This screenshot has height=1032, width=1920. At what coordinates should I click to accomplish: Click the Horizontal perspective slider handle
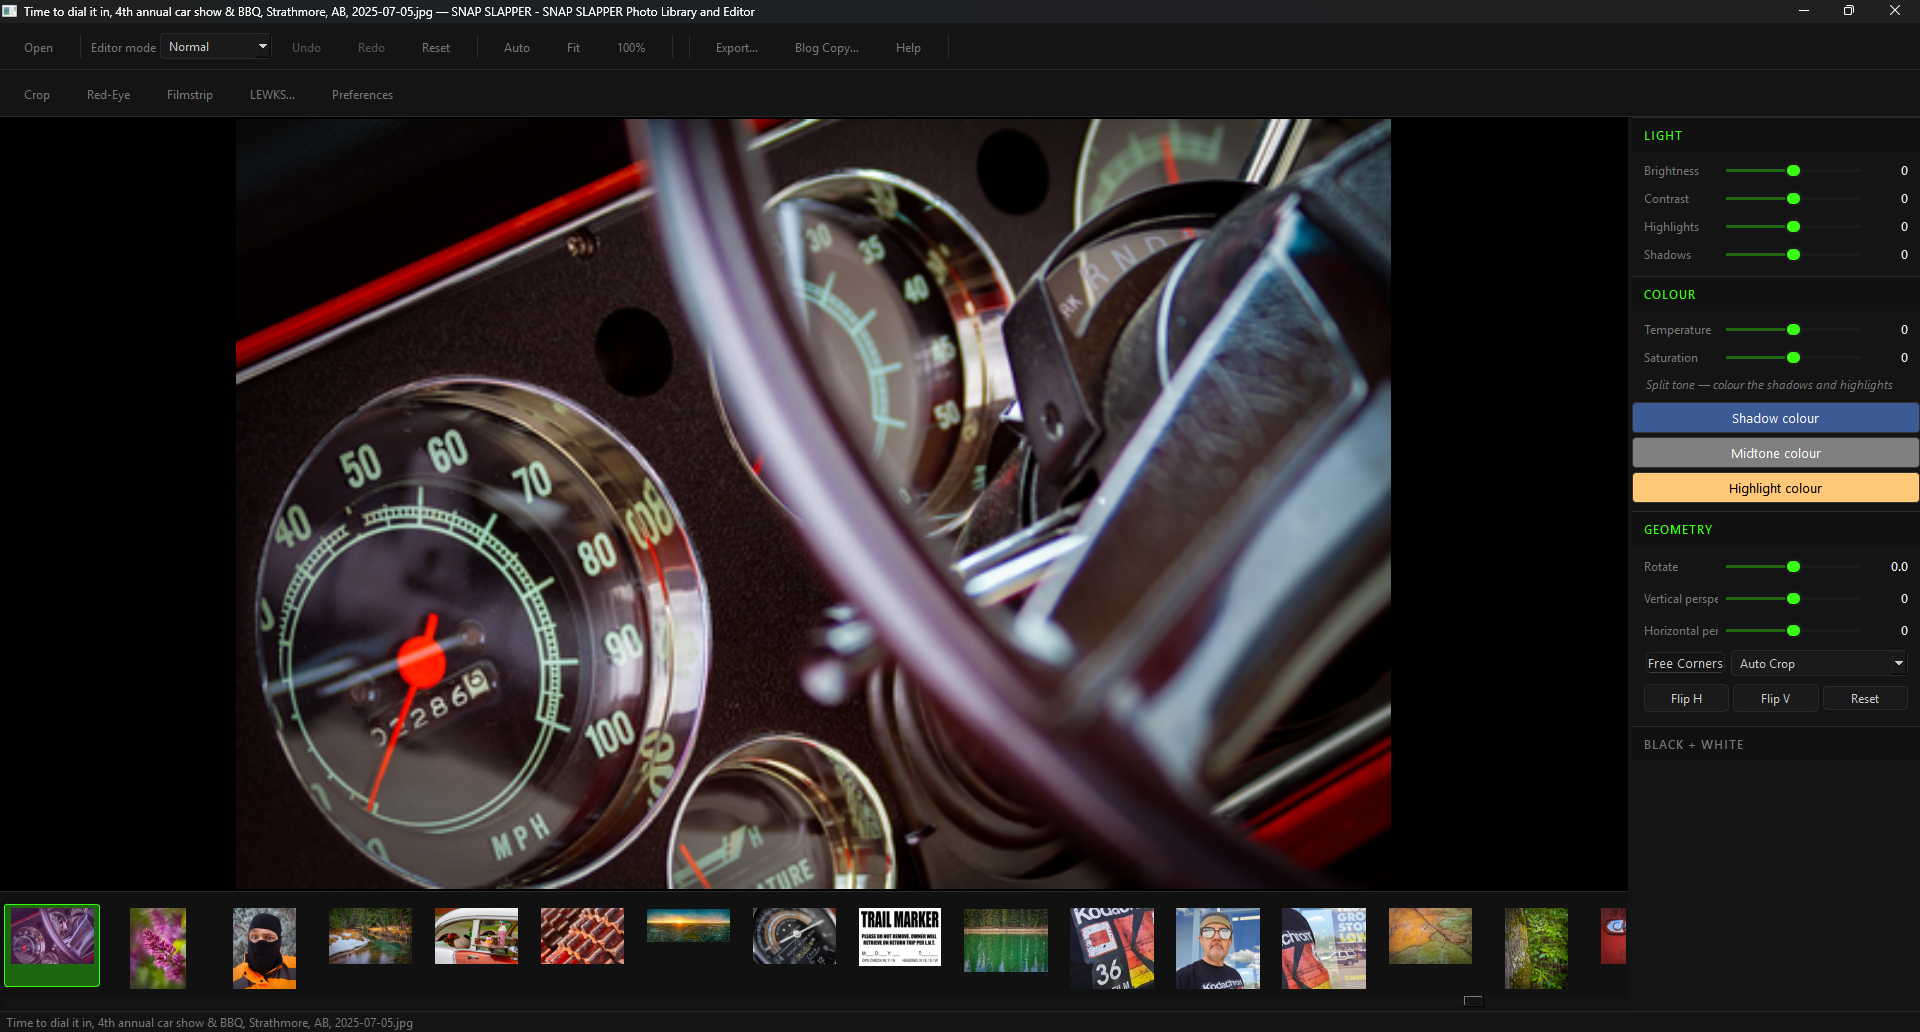tap(1793, 631)
